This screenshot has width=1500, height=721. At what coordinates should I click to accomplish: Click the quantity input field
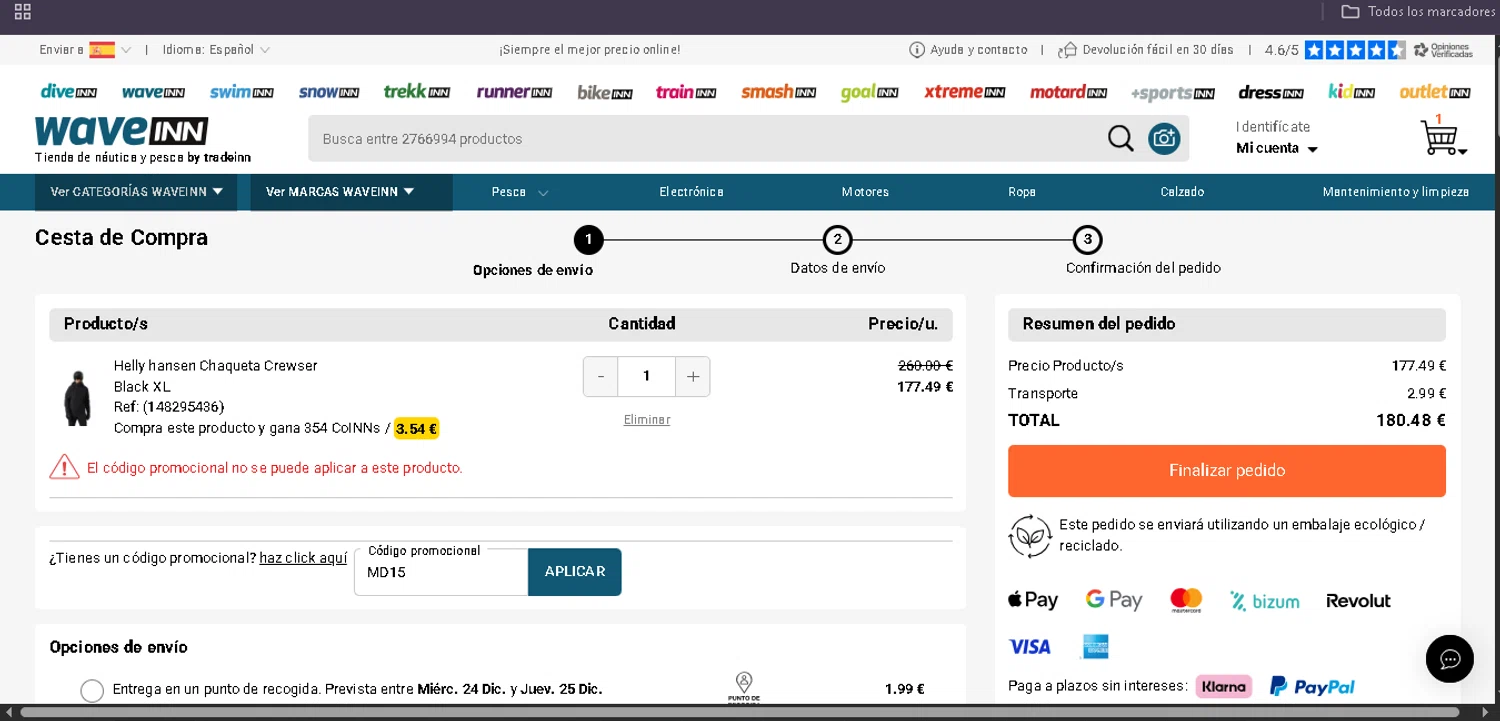(646, 377)
